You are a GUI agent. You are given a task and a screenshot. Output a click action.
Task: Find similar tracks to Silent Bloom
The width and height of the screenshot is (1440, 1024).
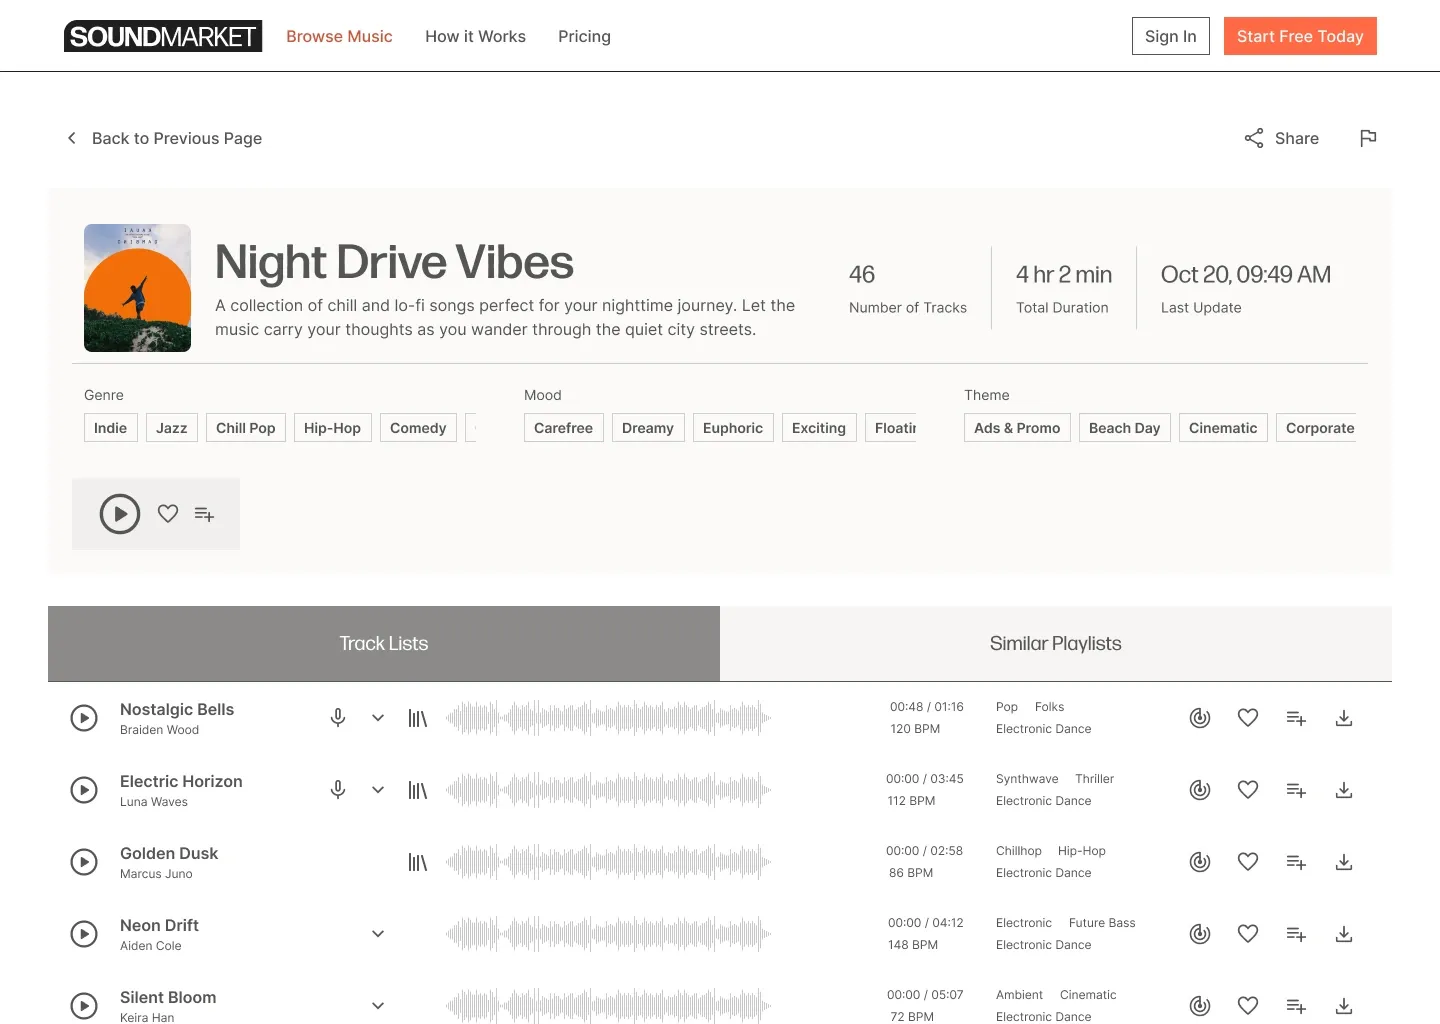coord(1200,1006)
